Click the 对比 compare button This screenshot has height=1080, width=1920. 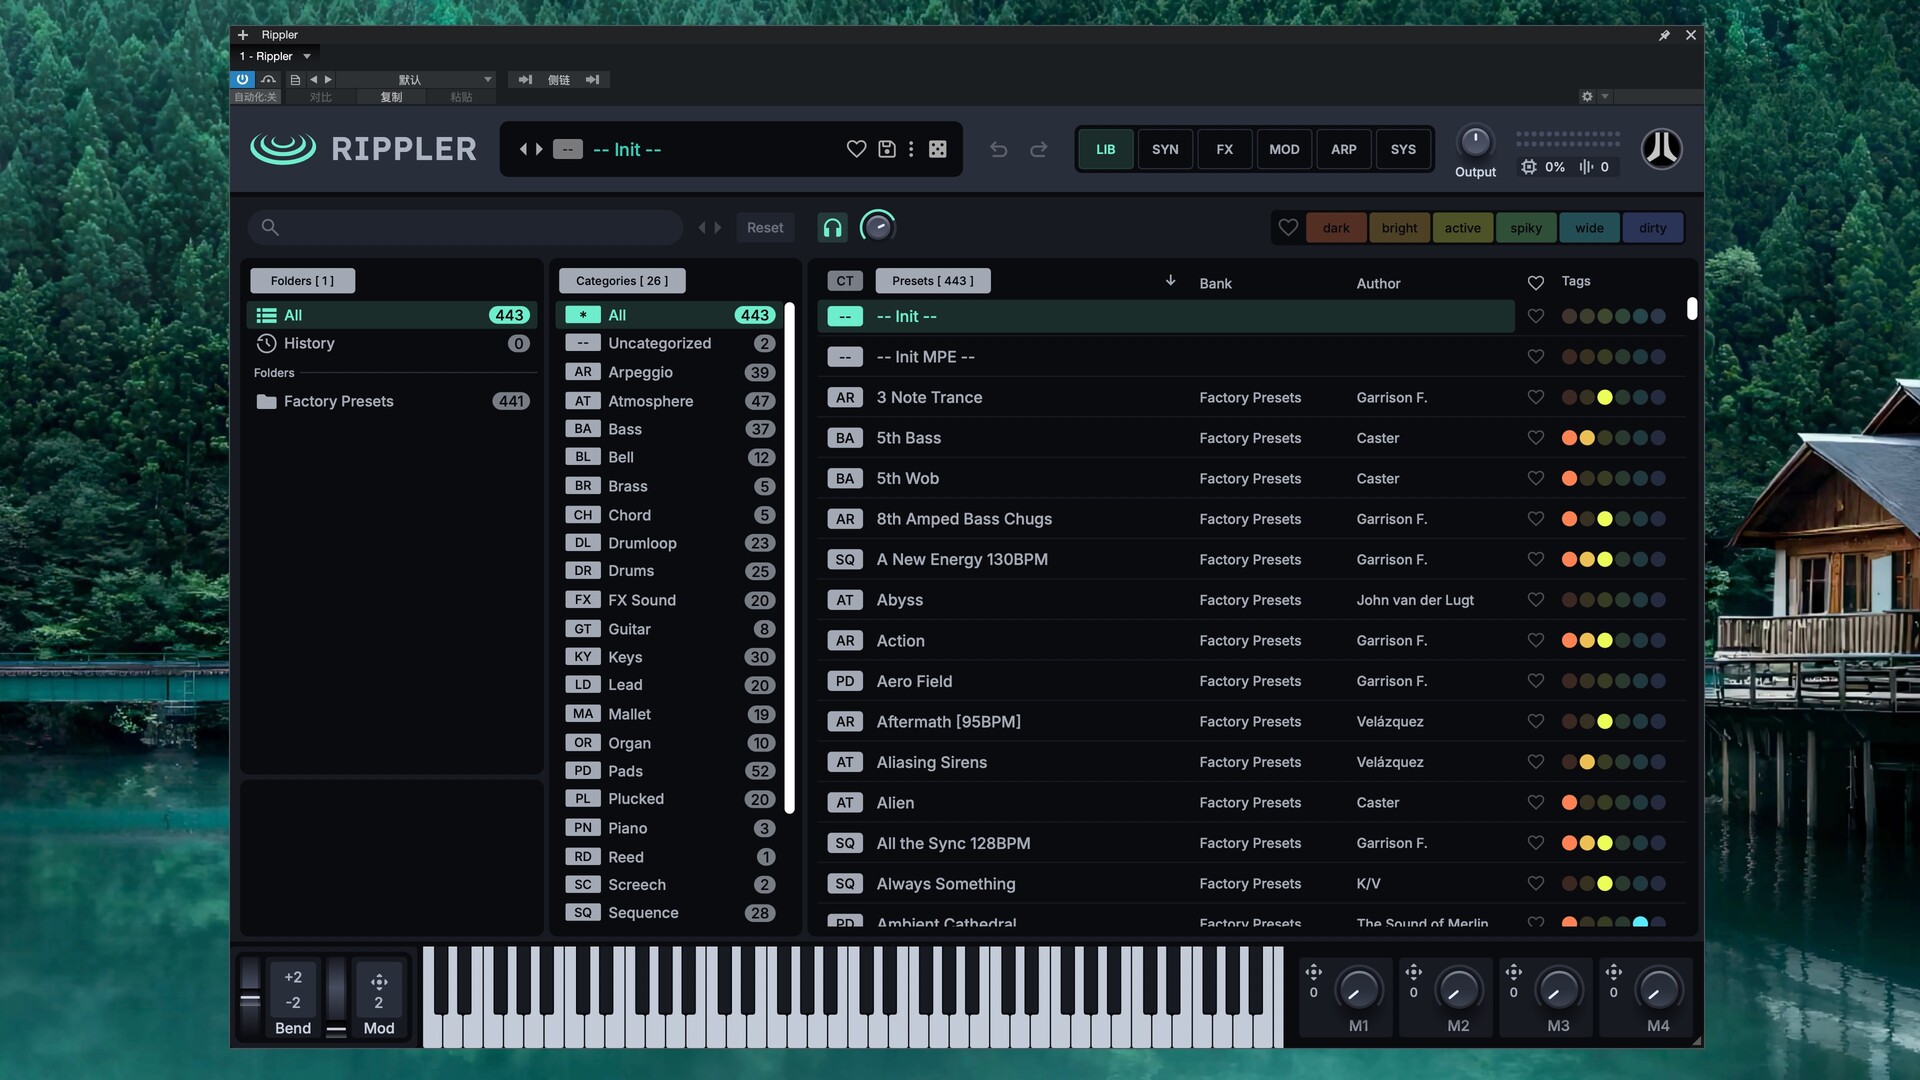(320, 97)
